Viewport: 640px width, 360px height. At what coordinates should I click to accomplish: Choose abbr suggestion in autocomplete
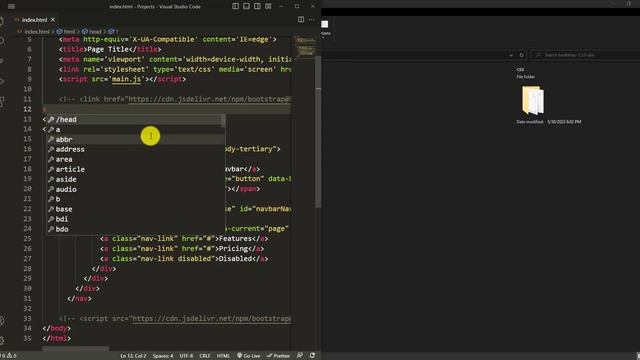point(135,140)
